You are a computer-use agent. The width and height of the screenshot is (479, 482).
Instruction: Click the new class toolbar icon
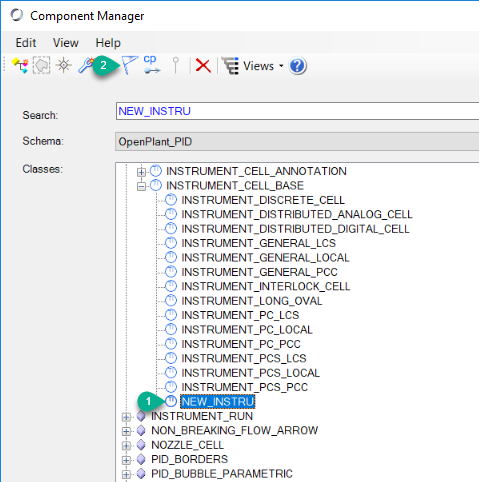click(20, 65)
